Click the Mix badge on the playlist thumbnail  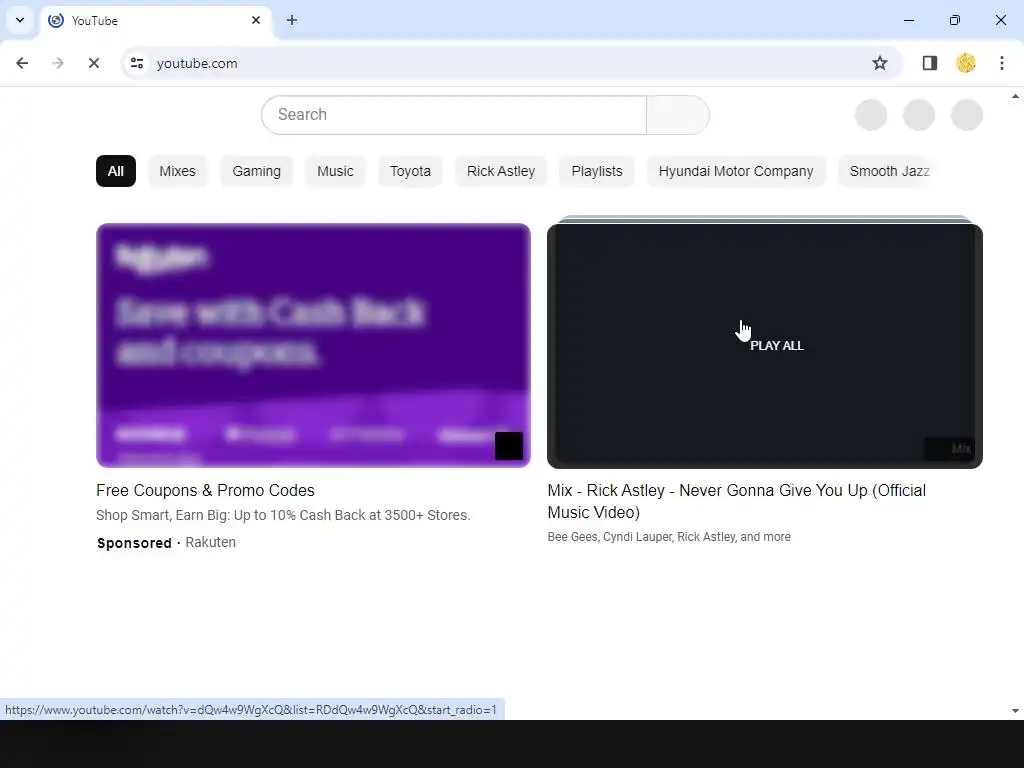(950, 449)
